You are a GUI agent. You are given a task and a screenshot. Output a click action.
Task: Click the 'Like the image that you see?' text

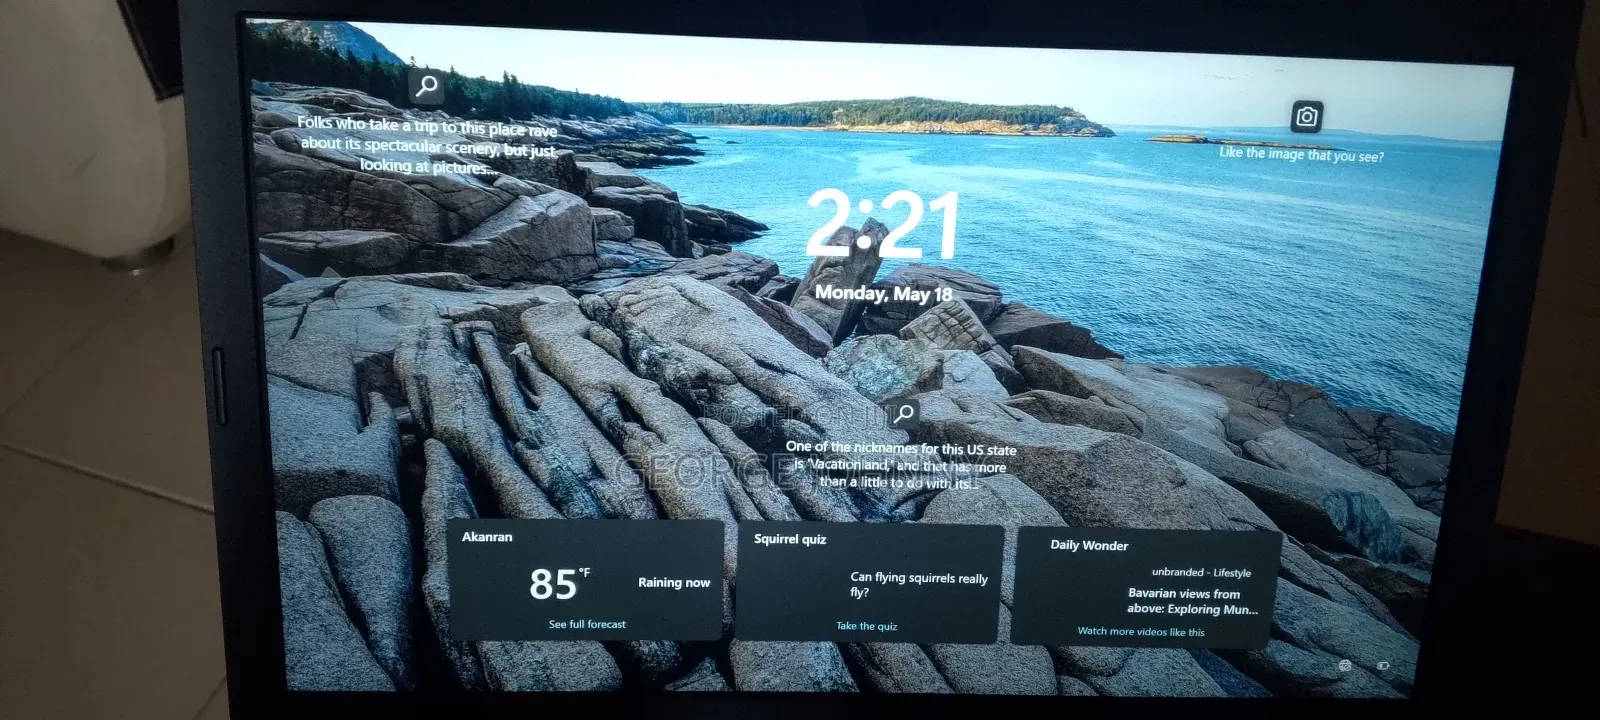1301,154
